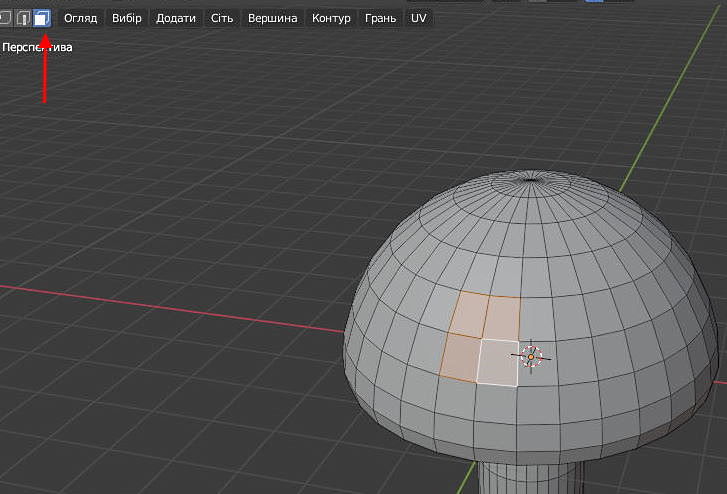Switch to face select mode icon

[x=42, y=18]
